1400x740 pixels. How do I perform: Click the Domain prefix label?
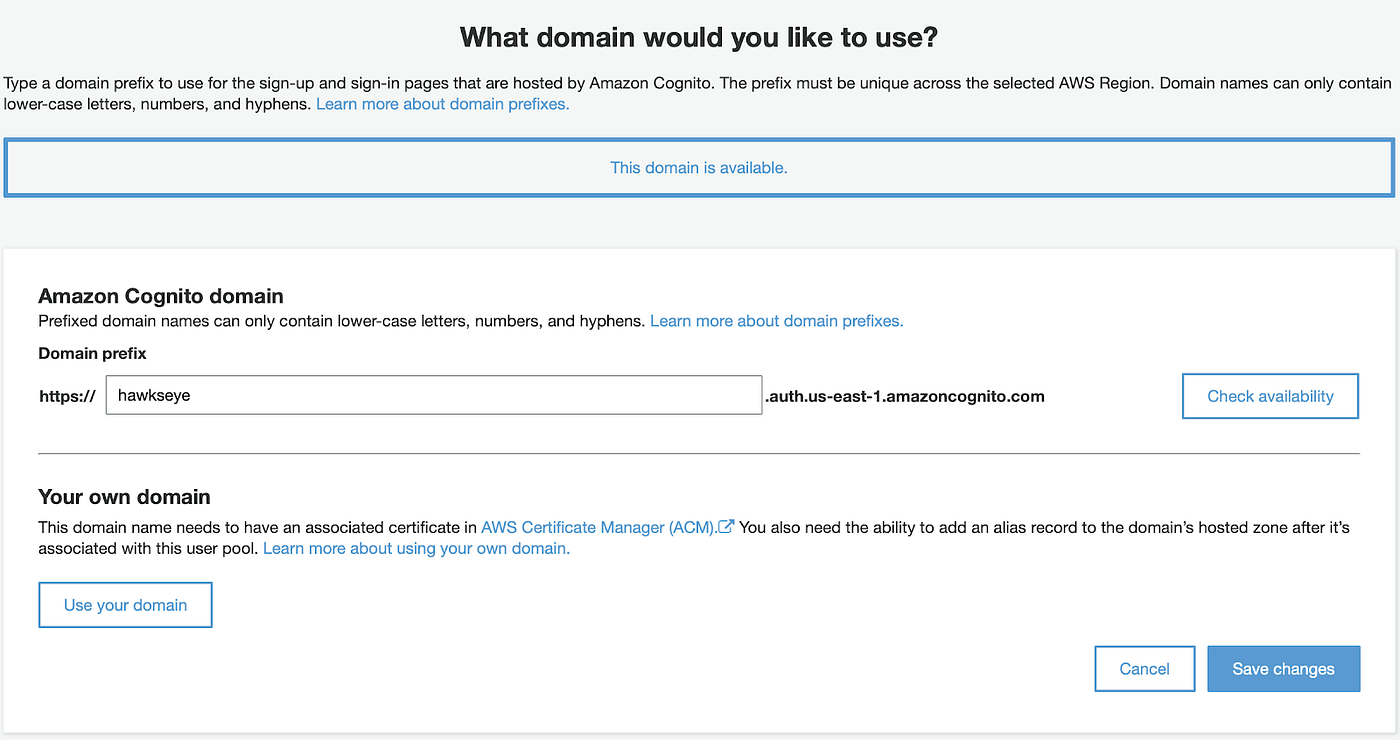(92, 353)
